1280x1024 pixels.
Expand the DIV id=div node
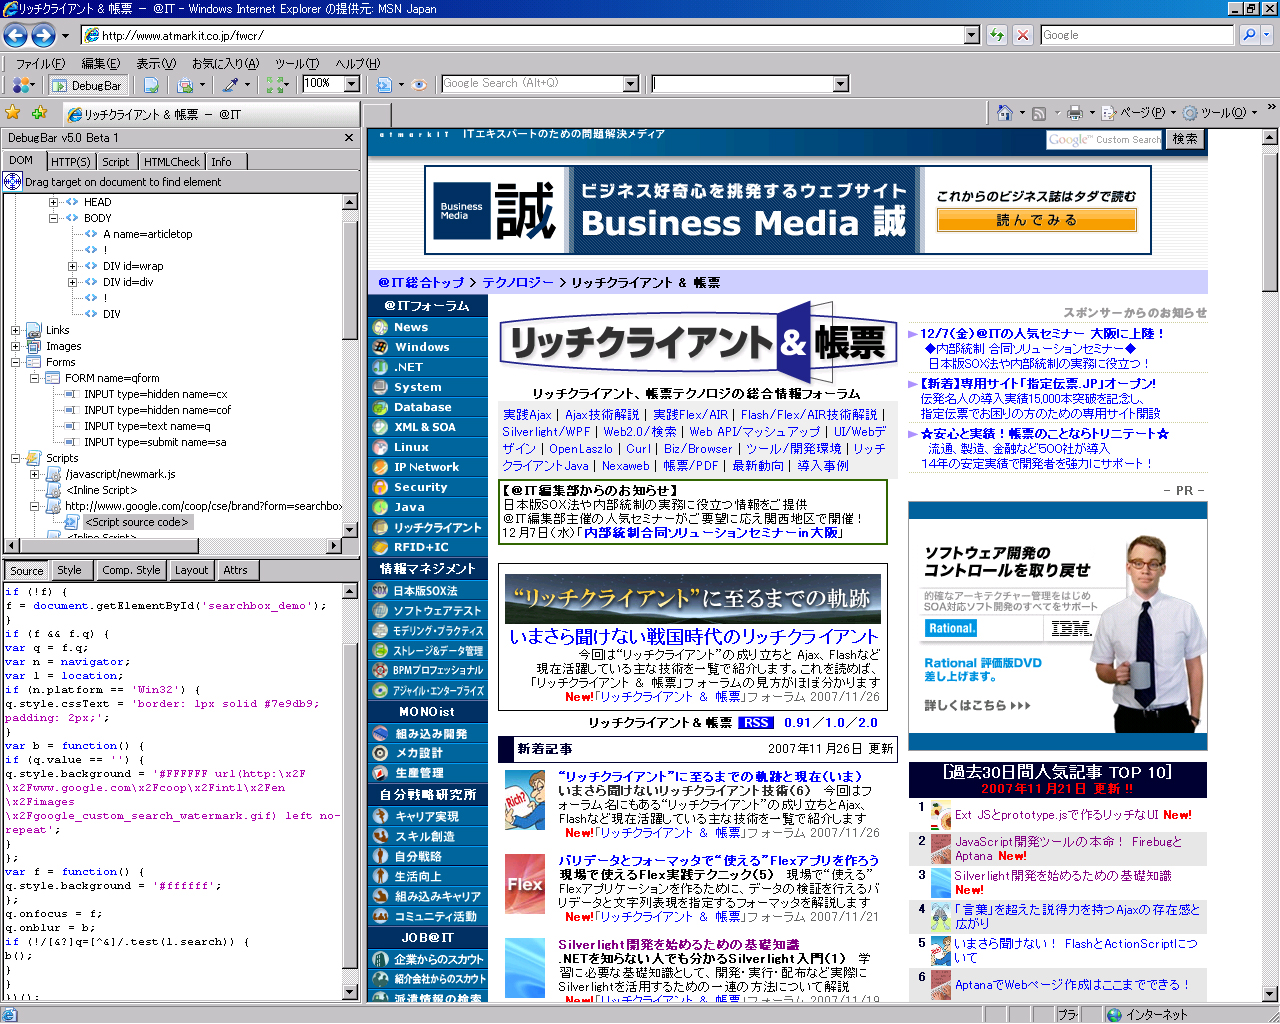(x=73, y=282)
